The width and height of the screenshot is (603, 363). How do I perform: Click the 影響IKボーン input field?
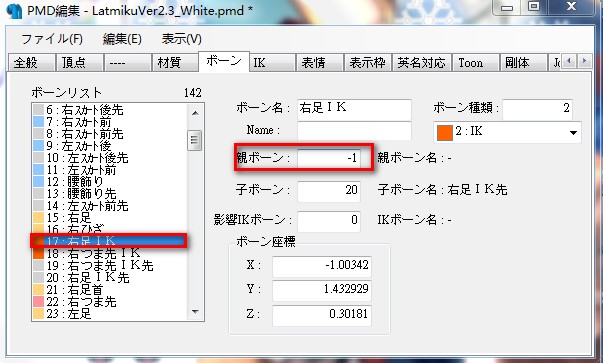click(329, 221)
